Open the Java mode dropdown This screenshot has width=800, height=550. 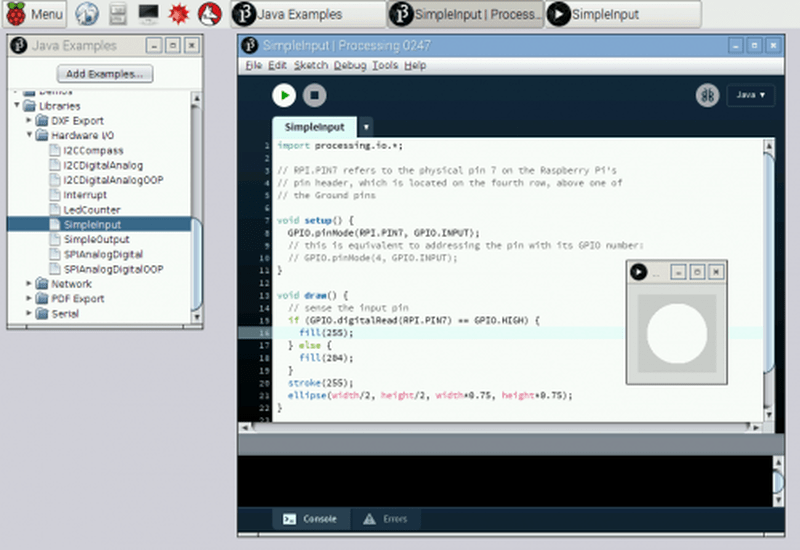click(750, 95)
